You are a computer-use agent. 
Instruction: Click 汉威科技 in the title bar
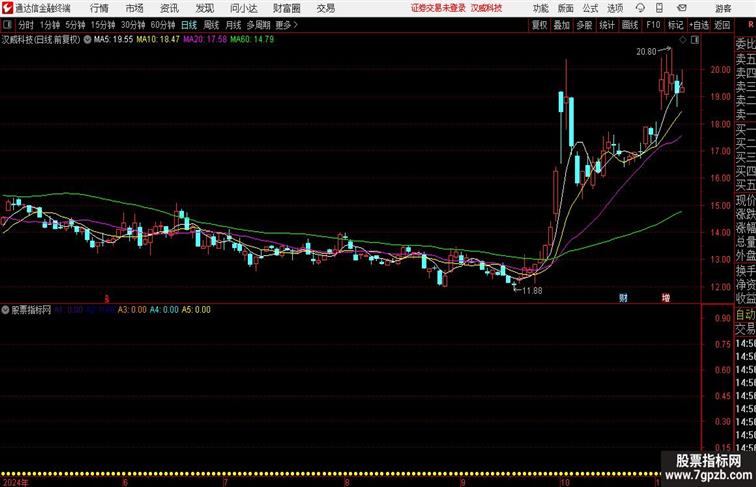[486, 8]
